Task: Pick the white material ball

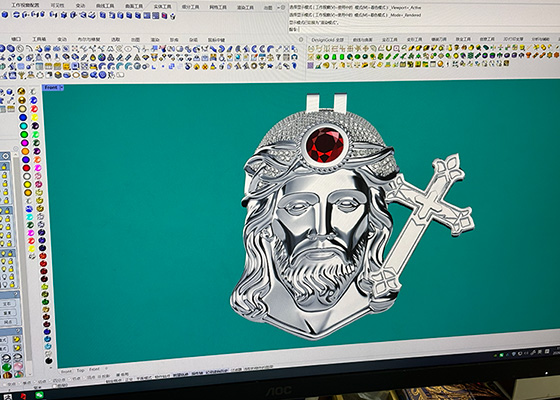Action: point(27,176)
